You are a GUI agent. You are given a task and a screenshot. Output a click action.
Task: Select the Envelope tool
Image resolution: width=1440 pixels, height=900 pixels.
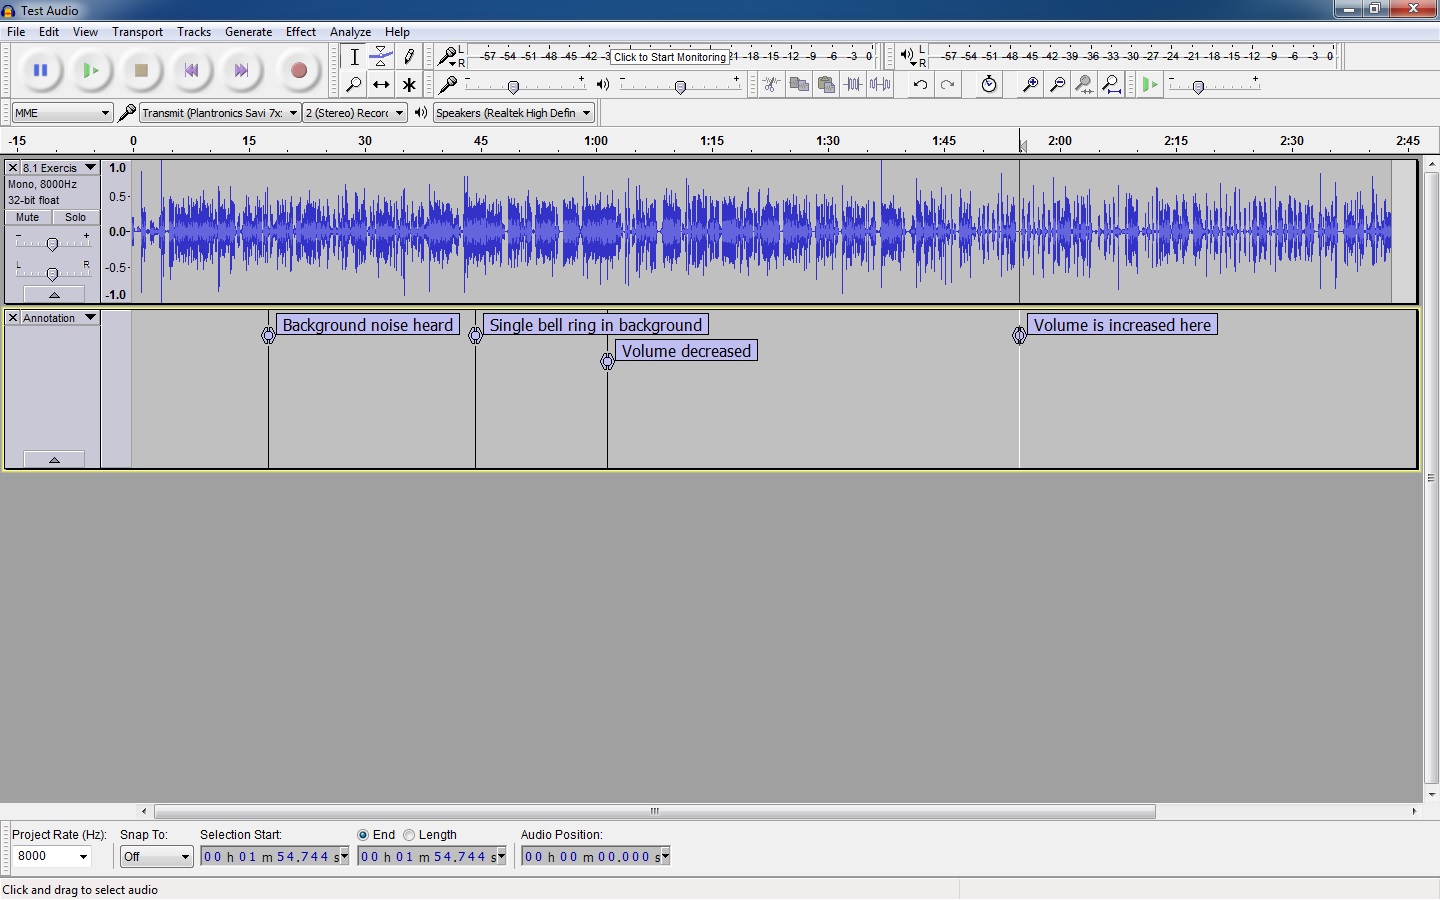click(x=381, y=57)
